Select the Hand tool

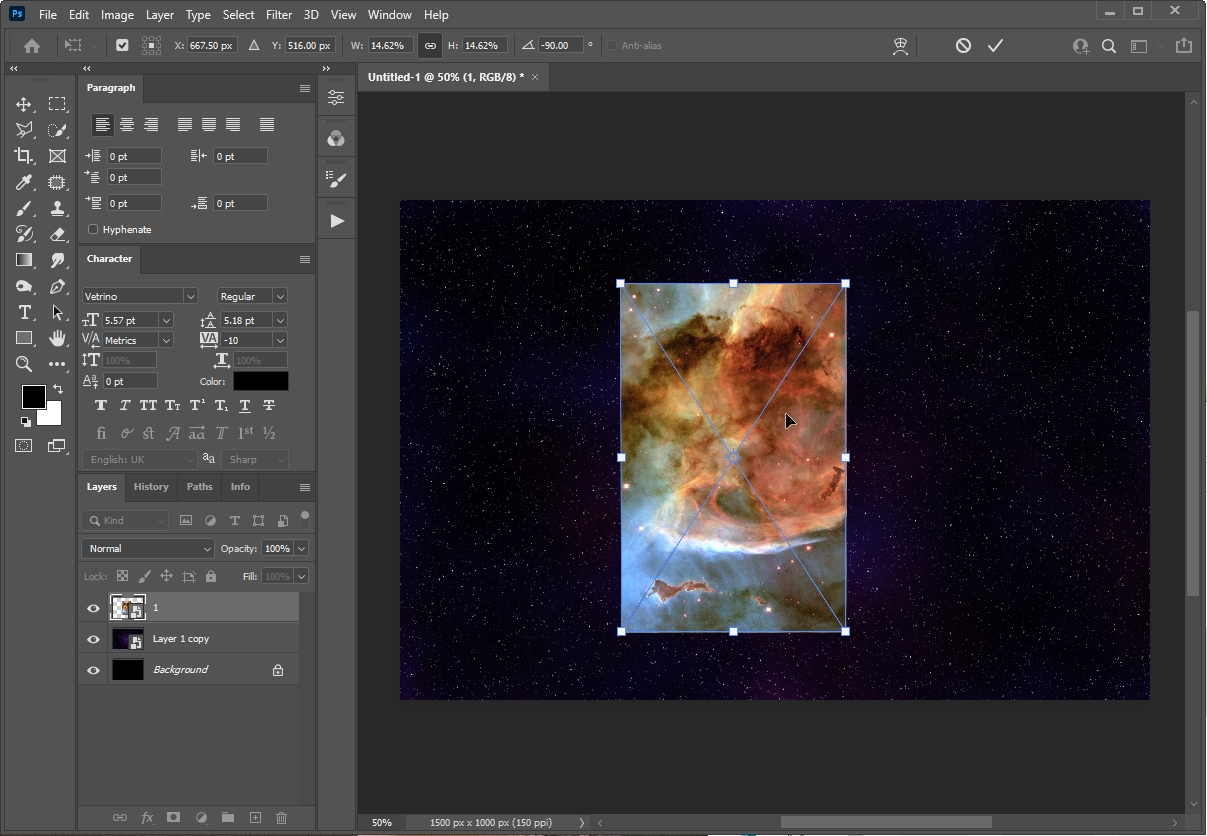[x=57, y=338]
